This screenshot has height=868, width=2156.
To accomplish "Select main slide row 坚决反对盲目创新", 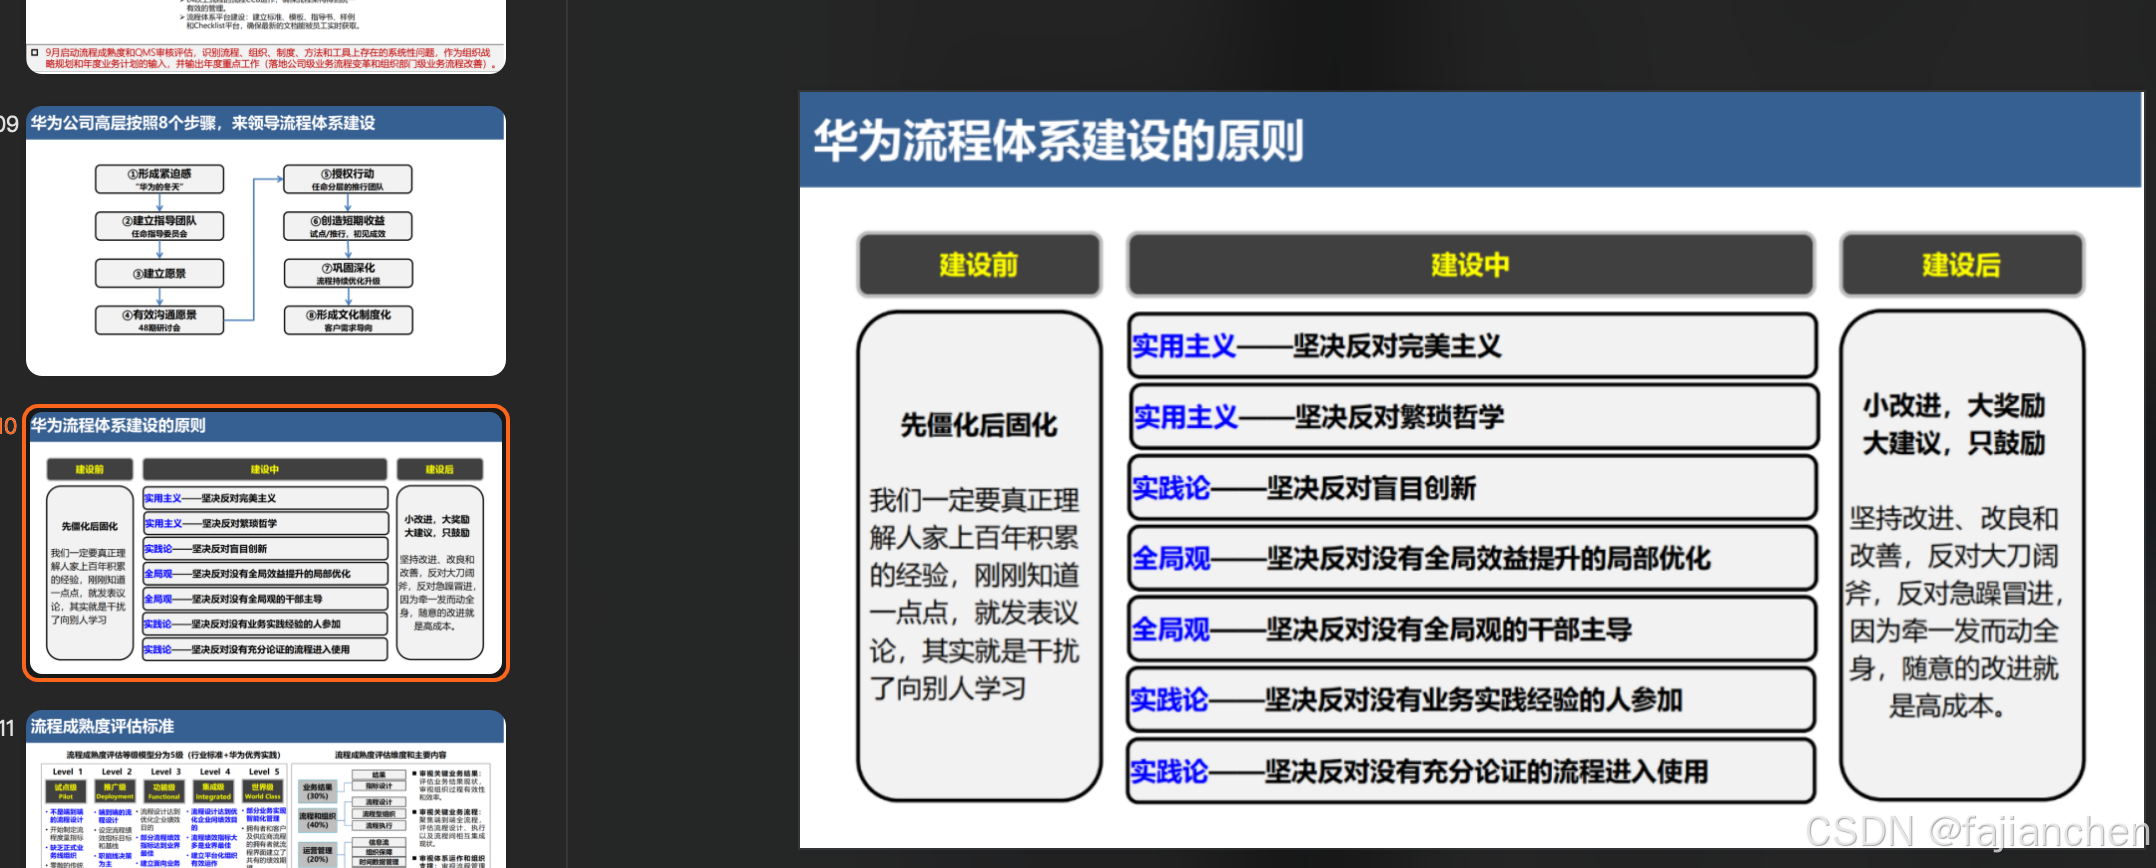I will (1472, 488).
